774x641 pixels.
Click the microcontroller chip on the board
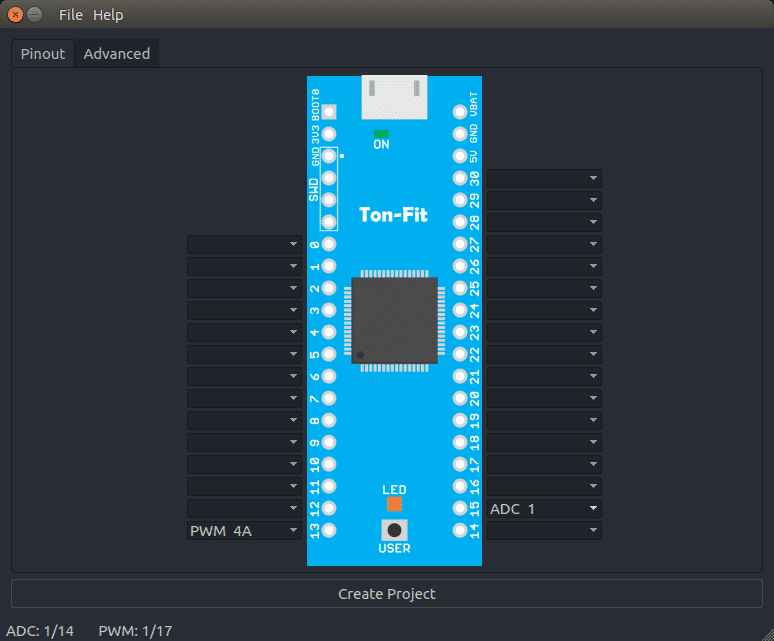point(394,320)
